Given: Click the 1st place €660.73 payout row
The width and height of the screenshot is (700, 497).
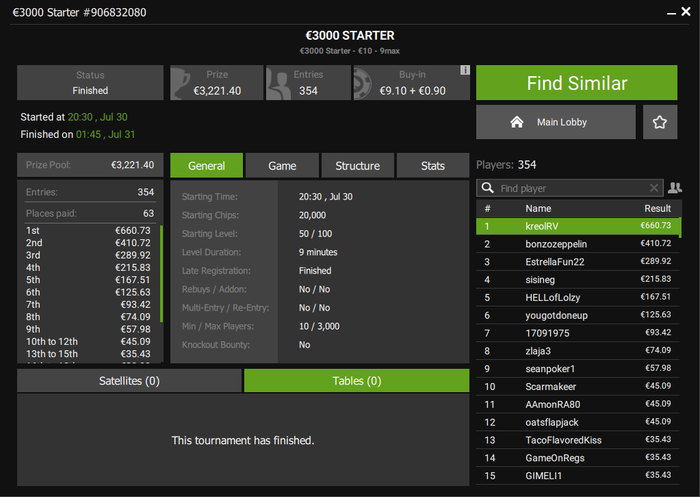Looking at the screenshot, I should tap(88, 230).
